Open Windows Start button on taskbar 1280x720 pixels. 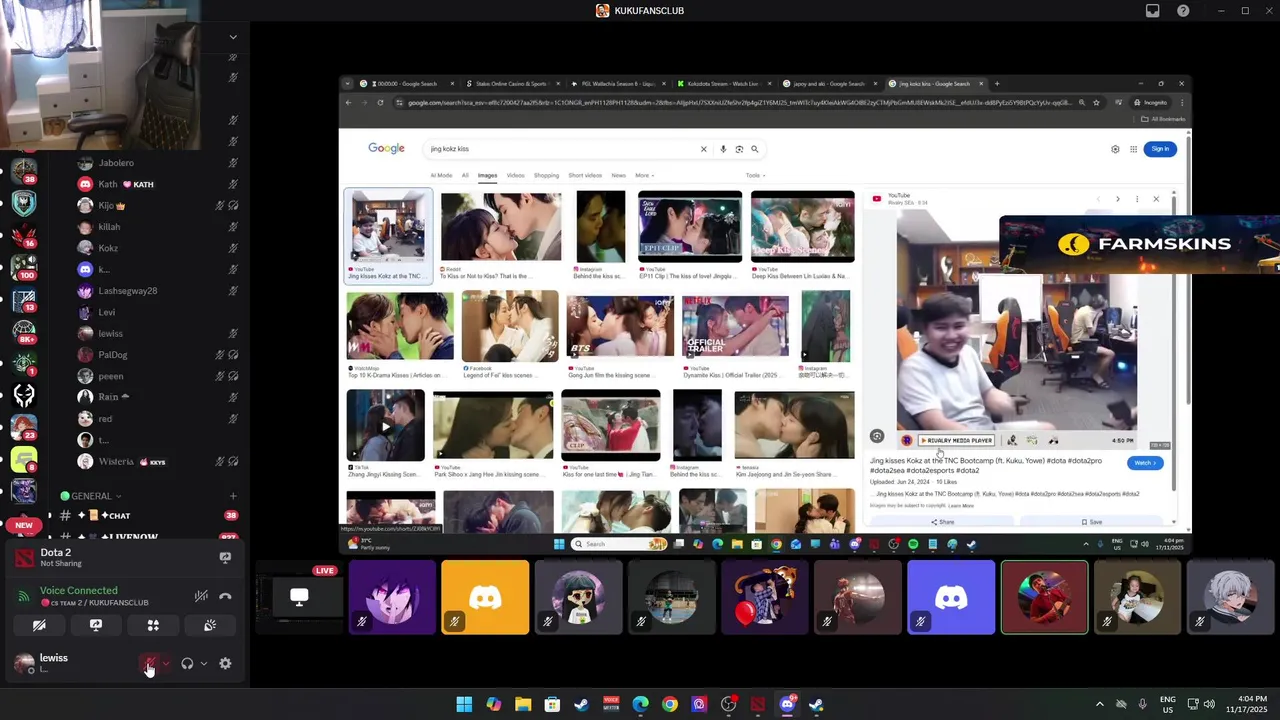click(x=464, y=704)
